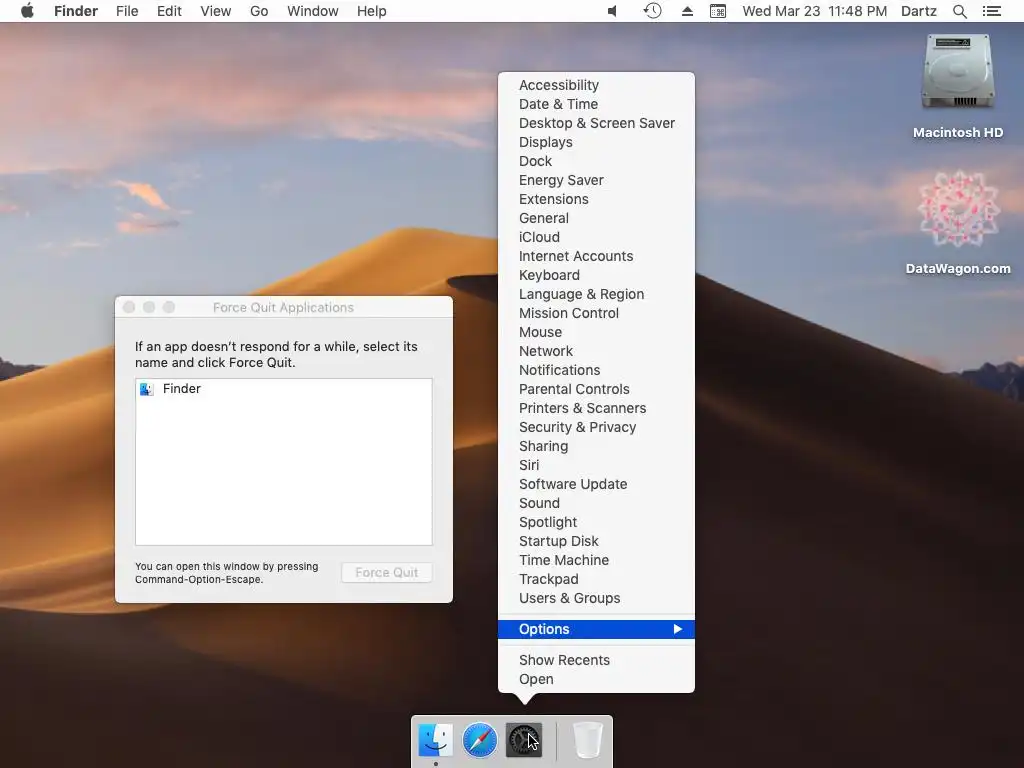Select Finder icon in Force Quit list

click(x=146, y=389)
